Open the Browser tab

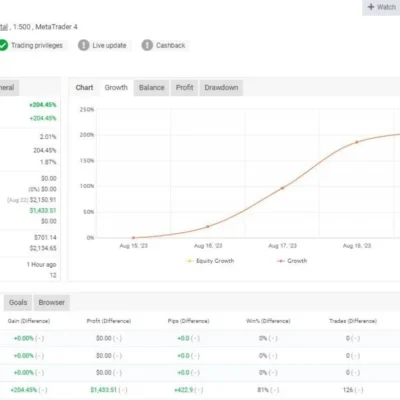52,302
